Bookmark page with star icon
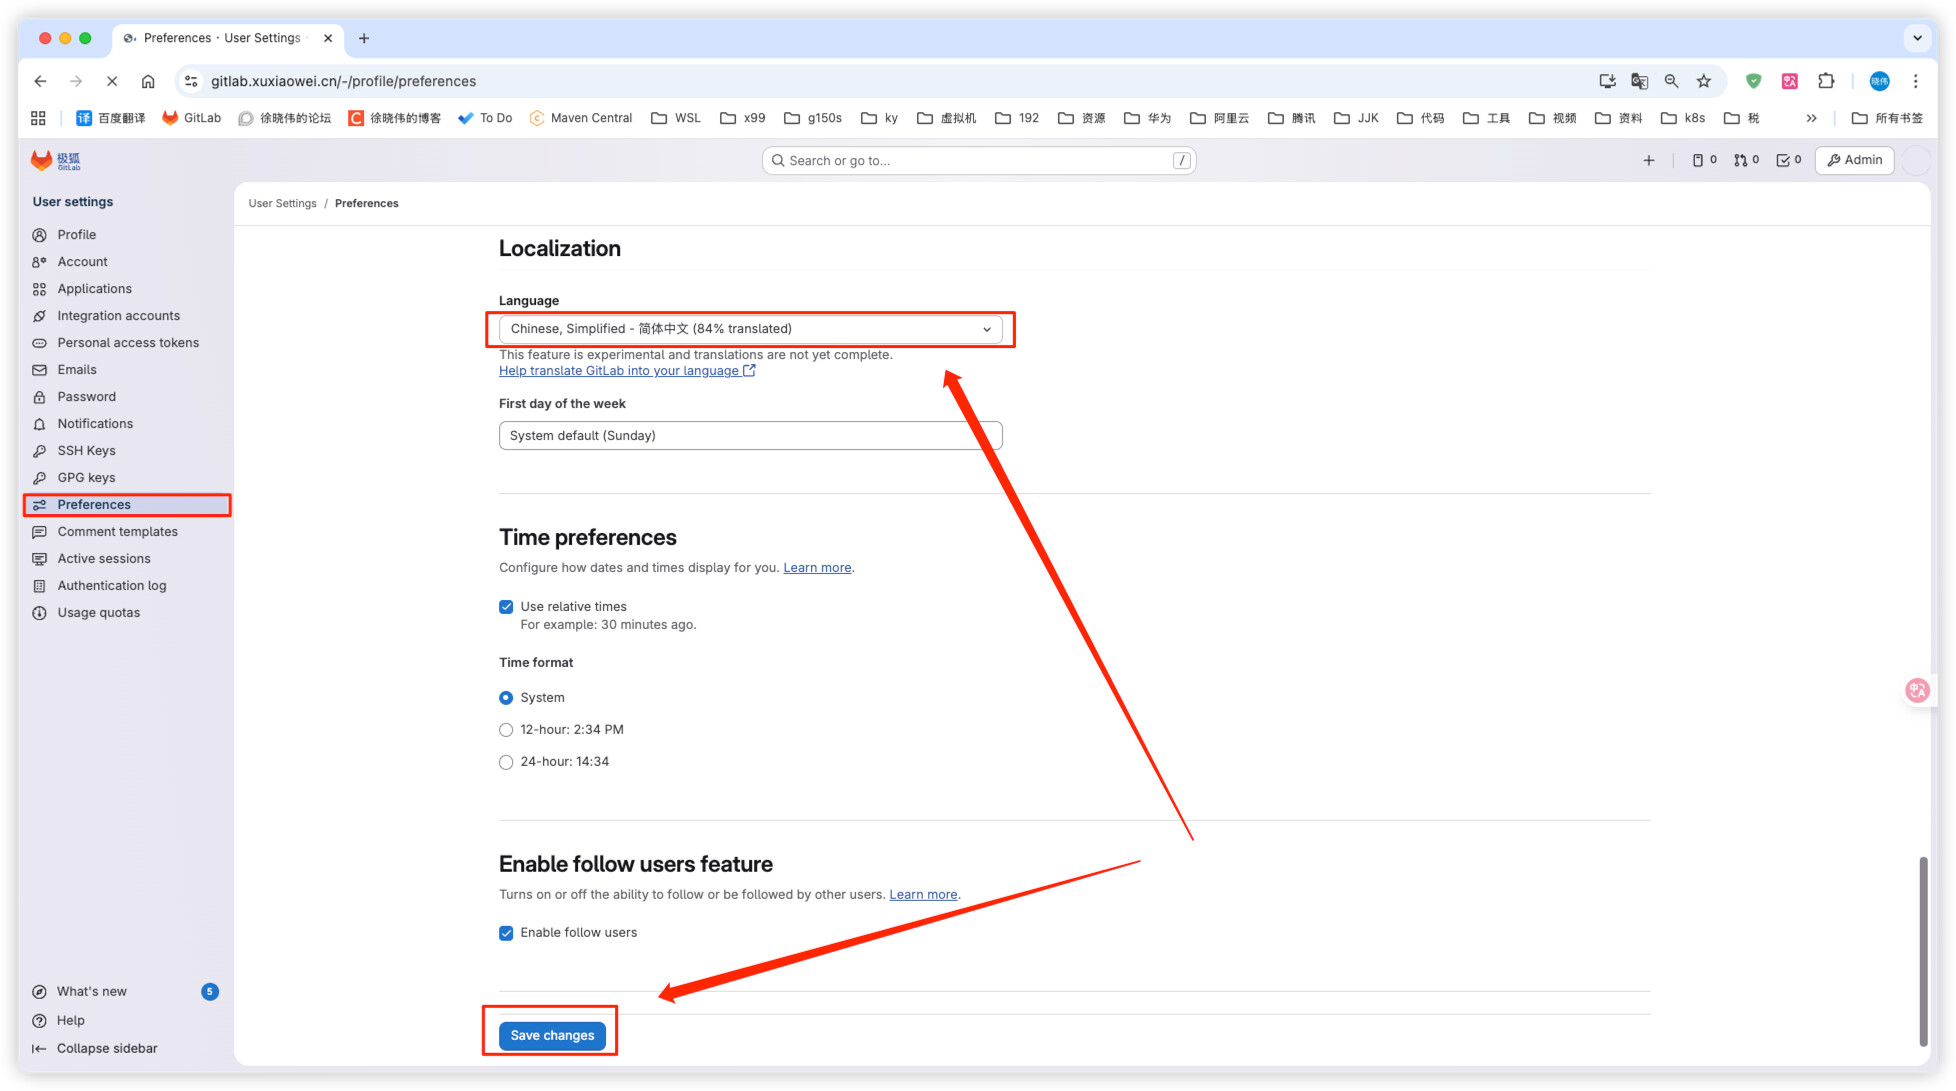The image size is (1956, 1091). tap(1704, 81)
